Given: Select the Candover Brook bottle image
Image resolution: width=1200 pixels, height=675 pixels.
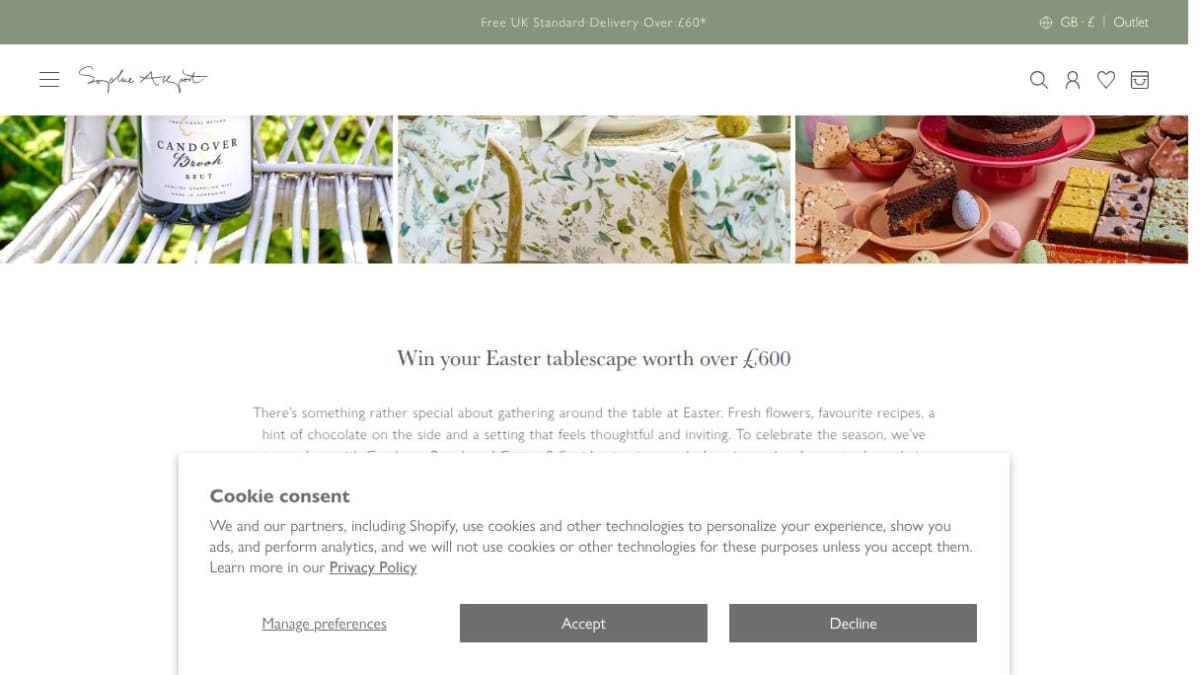Looking at the screenshot, I should coord(196,189).
